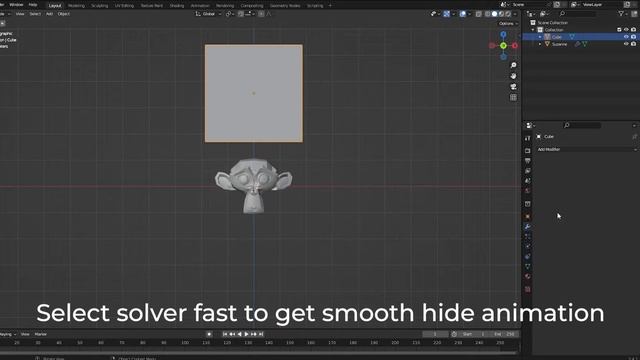Image resolution: width=640 pixels, height=360 pixels.
Task: Click the green Y axis gizmo ball
Action: 503,46
